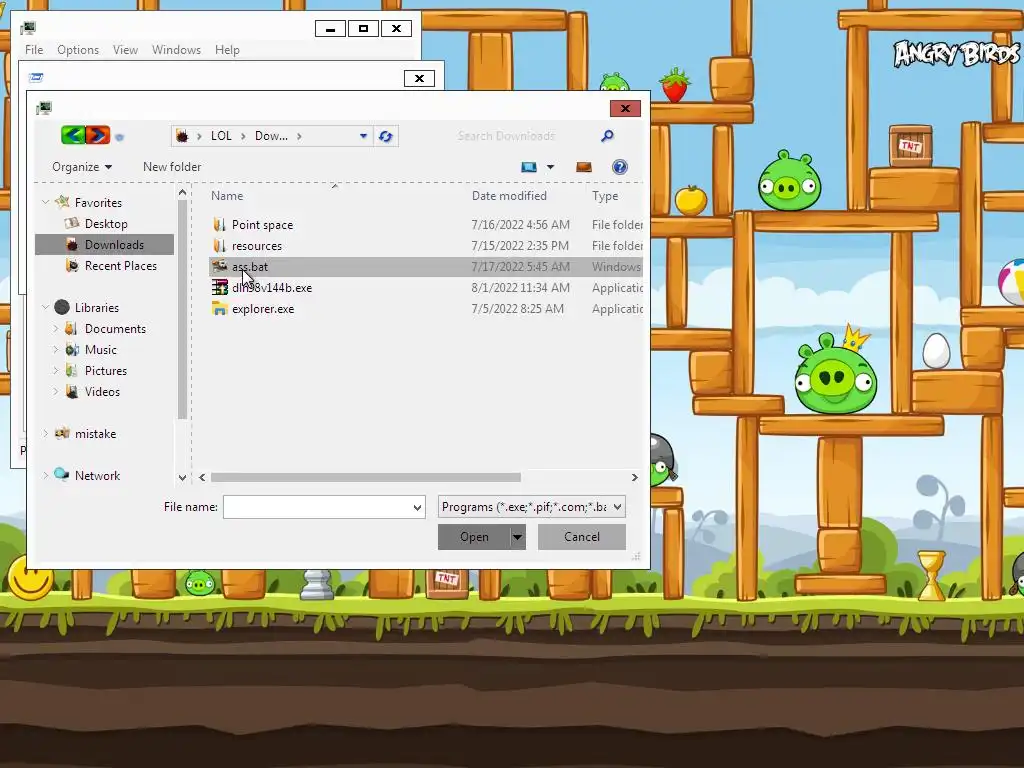Click the Type column header
Screen dimensions: 1024x768
coord(605,195)
